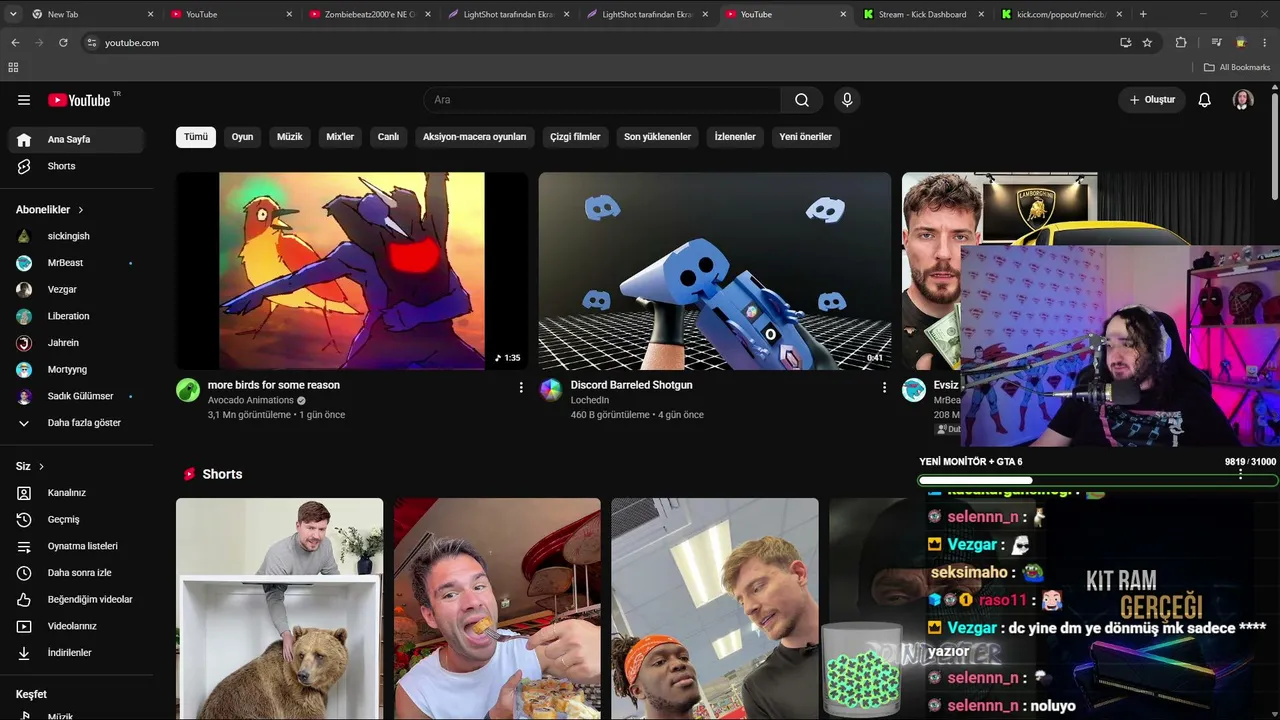The image size is (1280, 720).
Task: Play the Discord shotgun video thumbnail
Action: click(715, 271)
